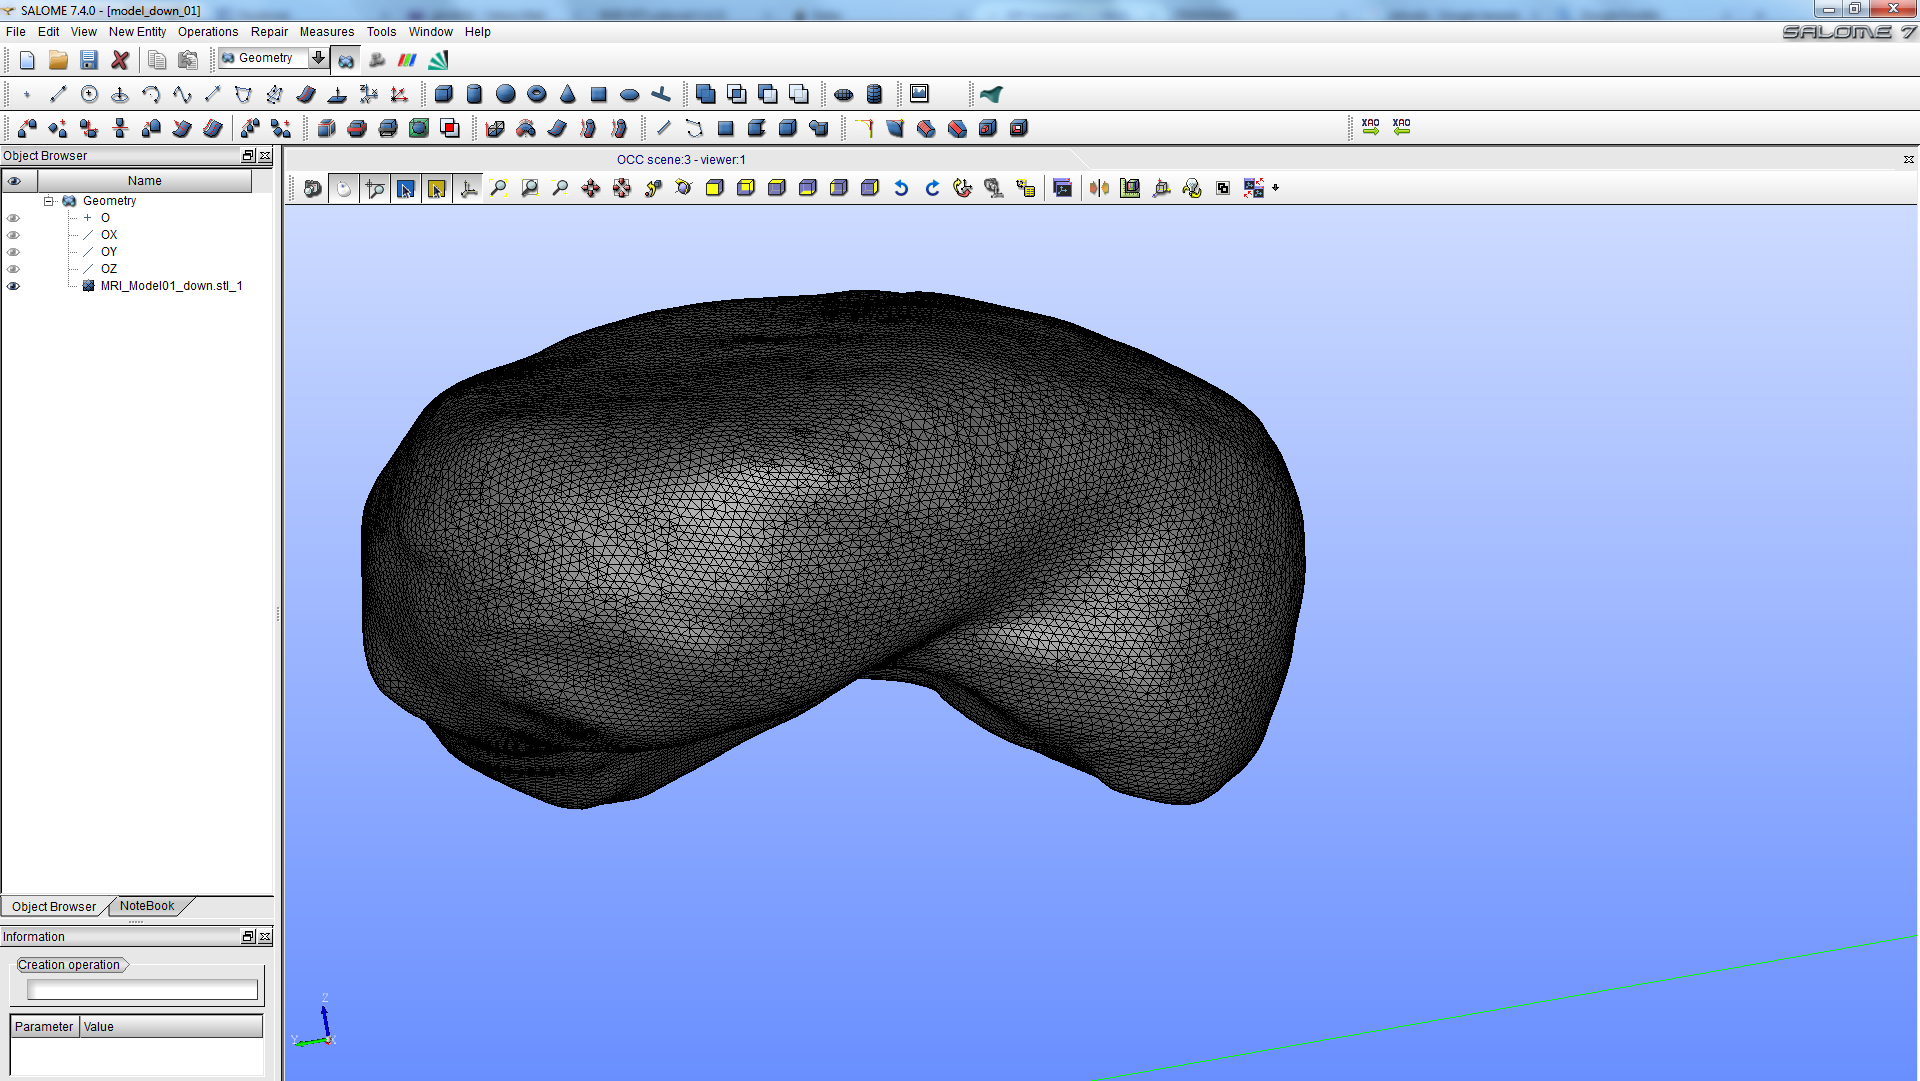Select the OX axis tree item
The height and width of the screenshot is (1081, 1920).
(x=109, y=235)
